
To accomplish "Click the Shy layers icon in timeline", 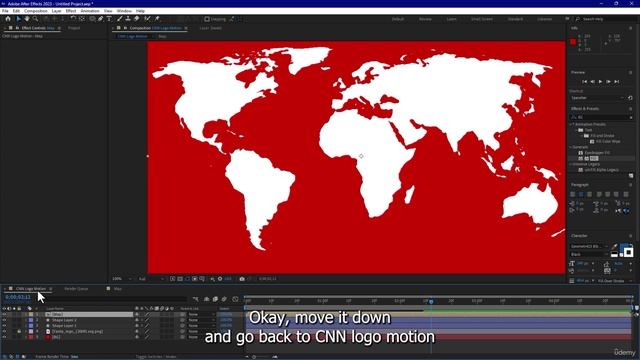I will click(x=207, y=299).
